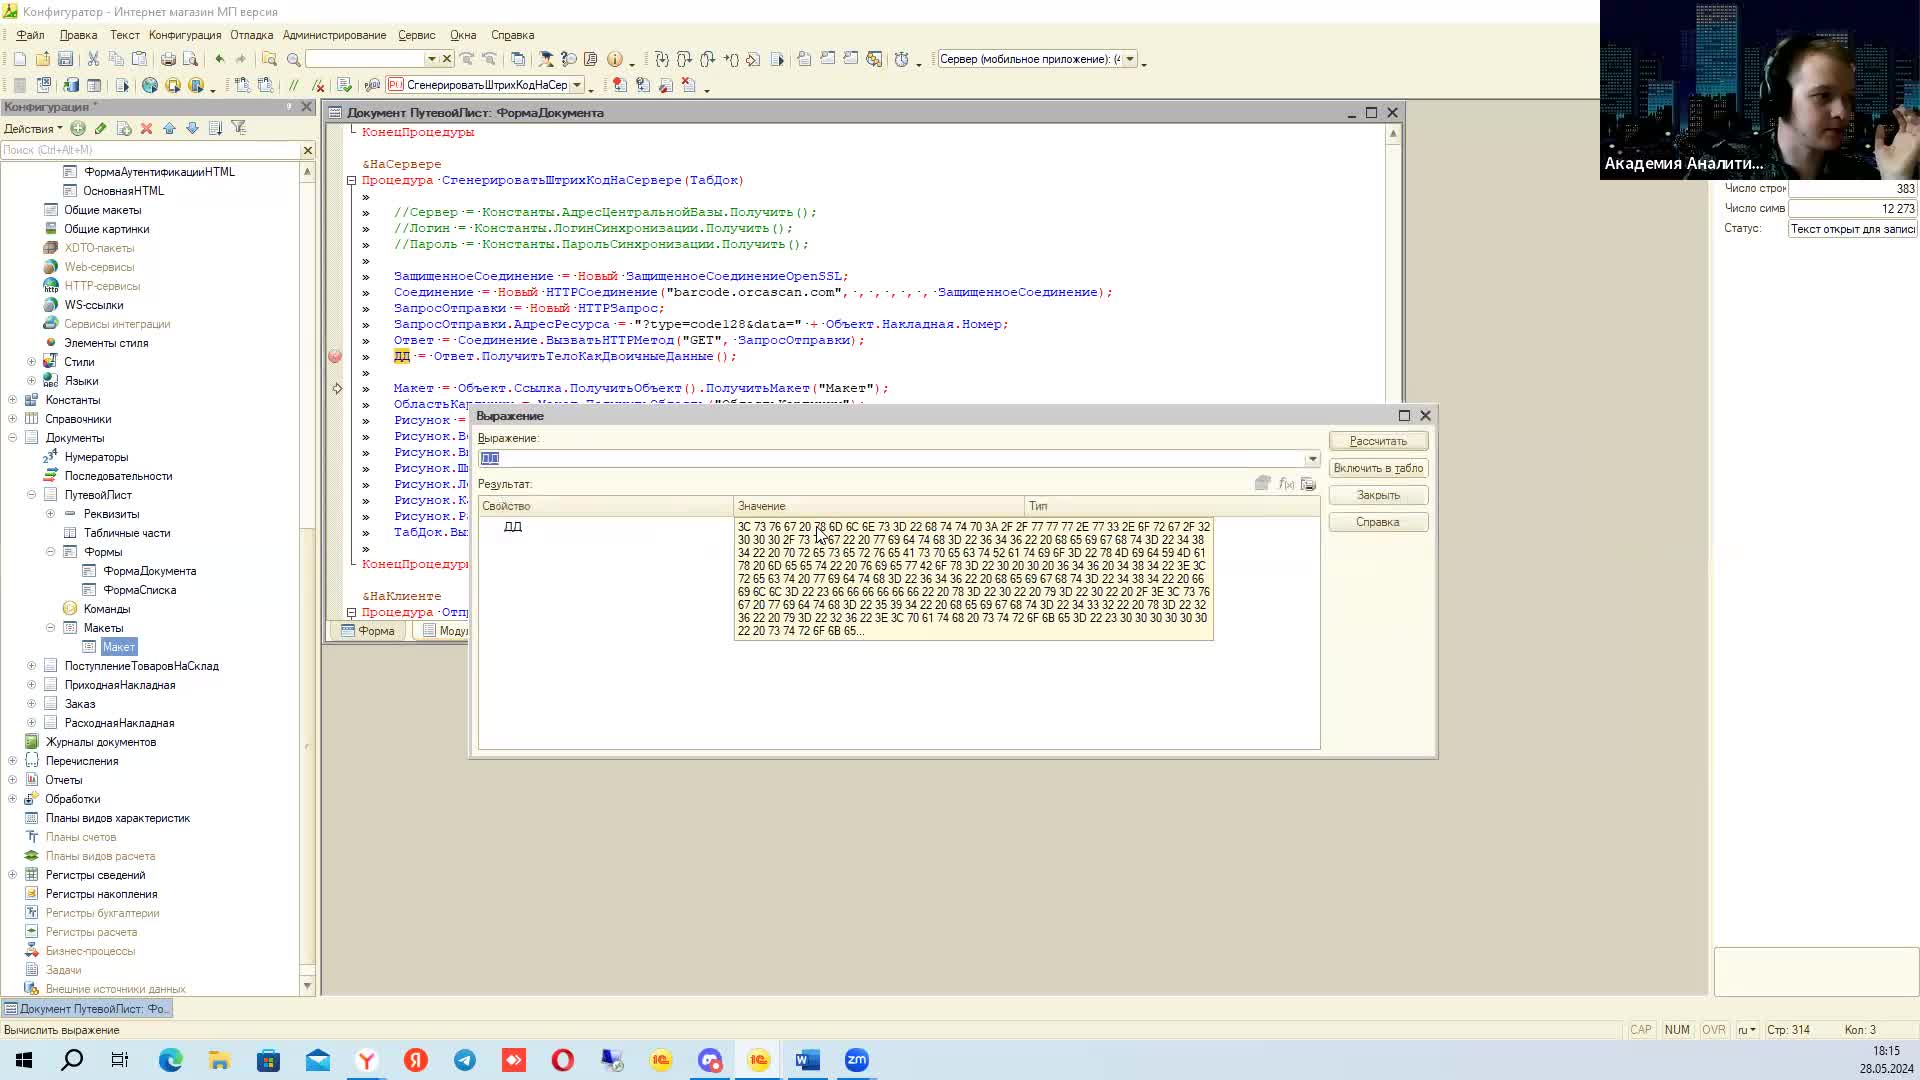Collapse the ПутевойЛист tree node
The width and height of the screenshot is (1920, 1080).
click(x=31, y=495)
